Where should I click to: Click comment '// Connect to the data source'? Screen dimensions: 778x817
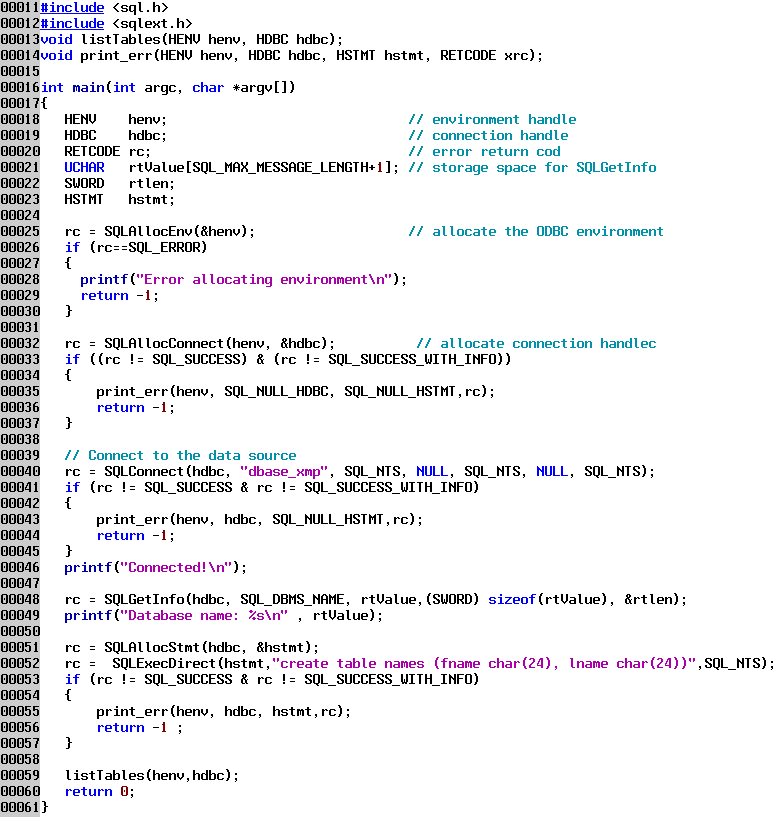(180, 456)
